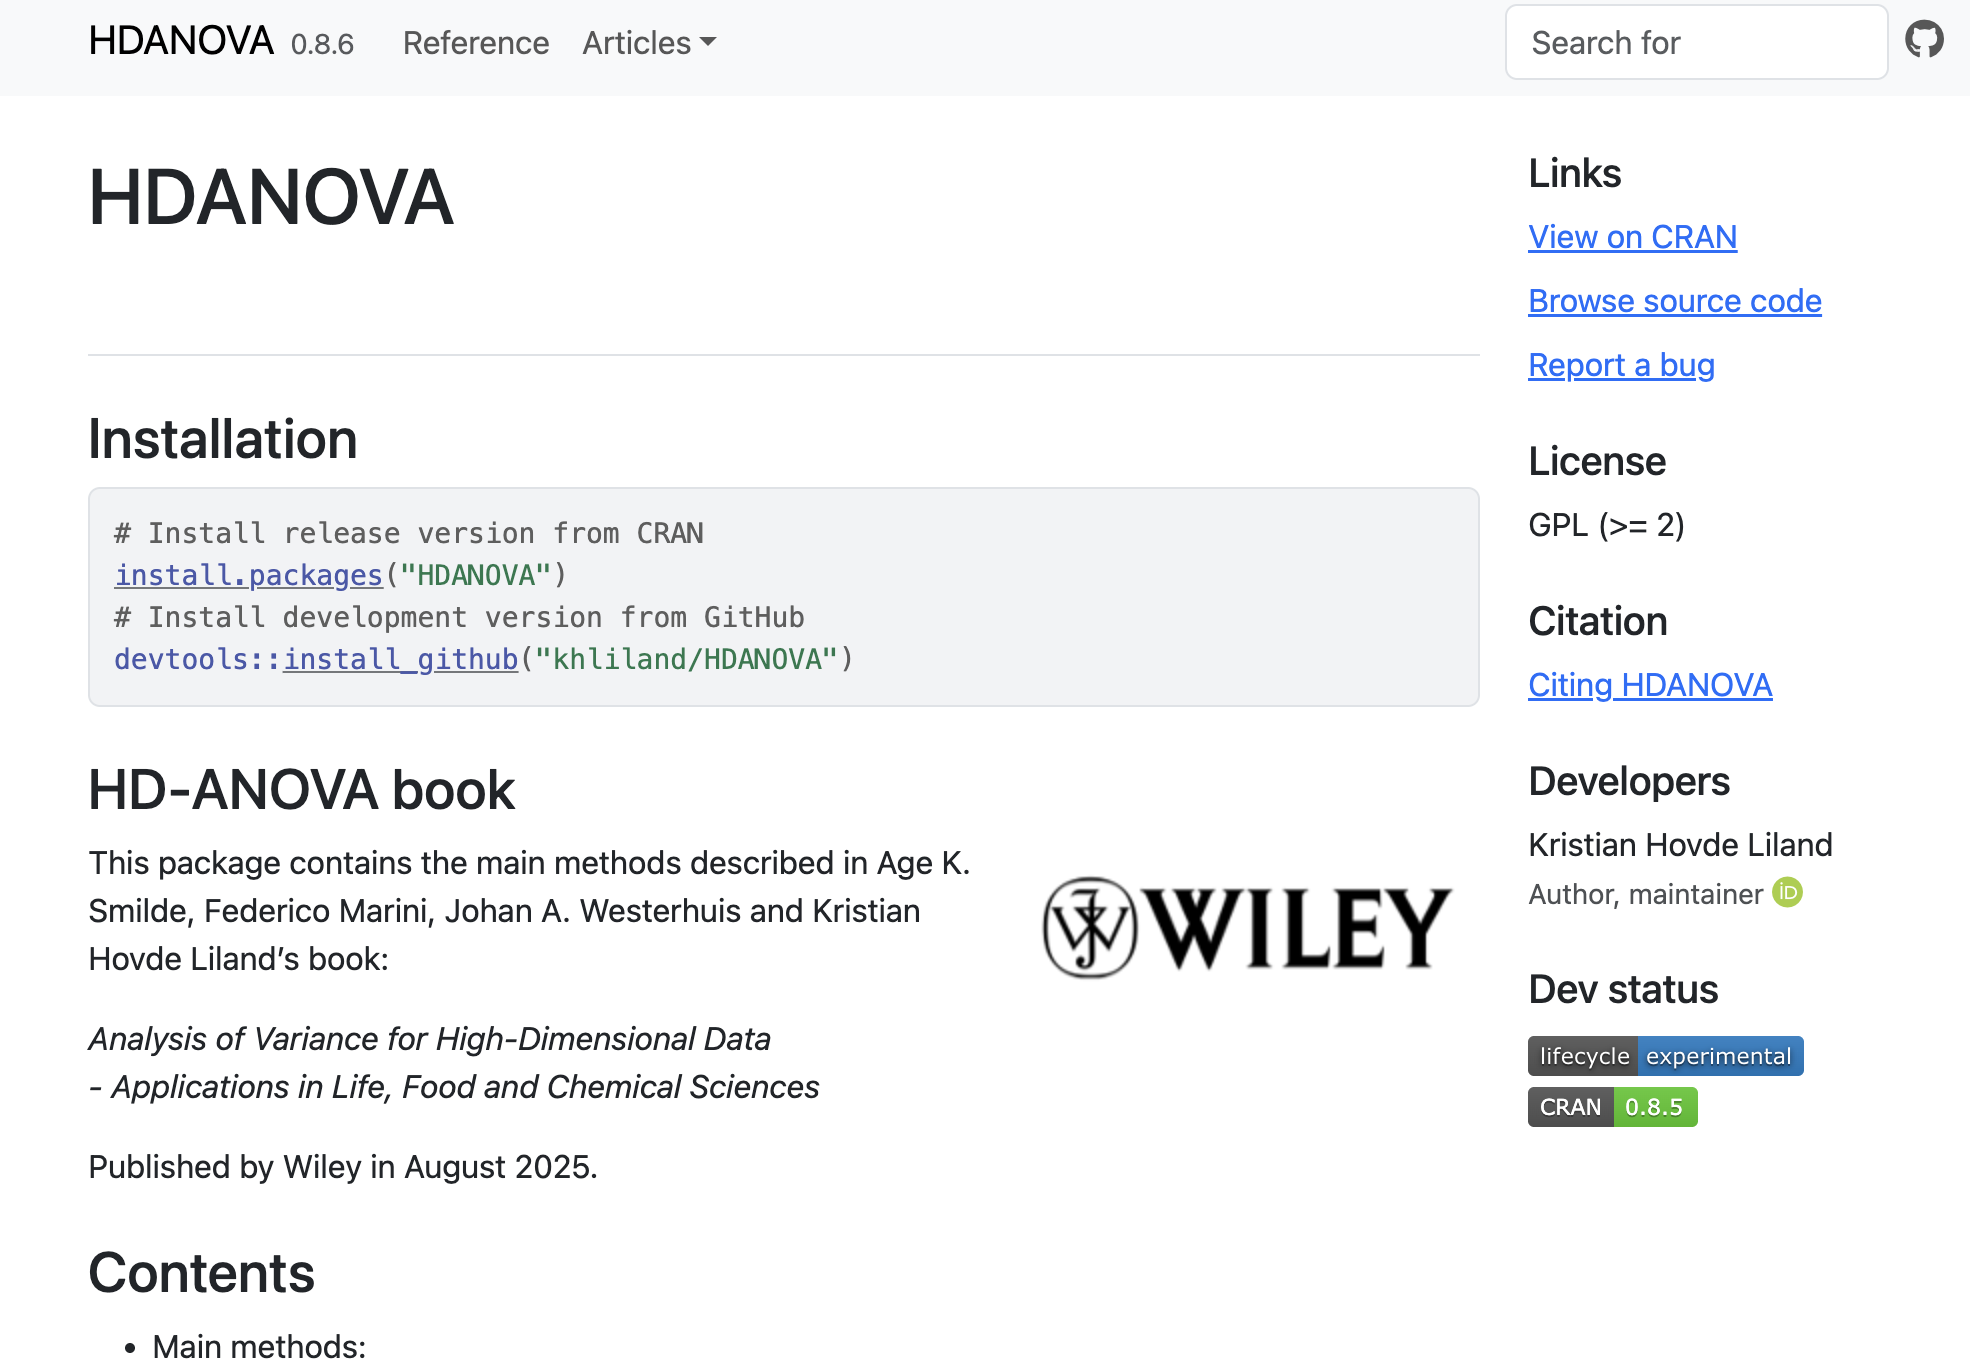Click the Install development version from GitHub comment
Screen dimensions: 1970x1372
point(459,617)
